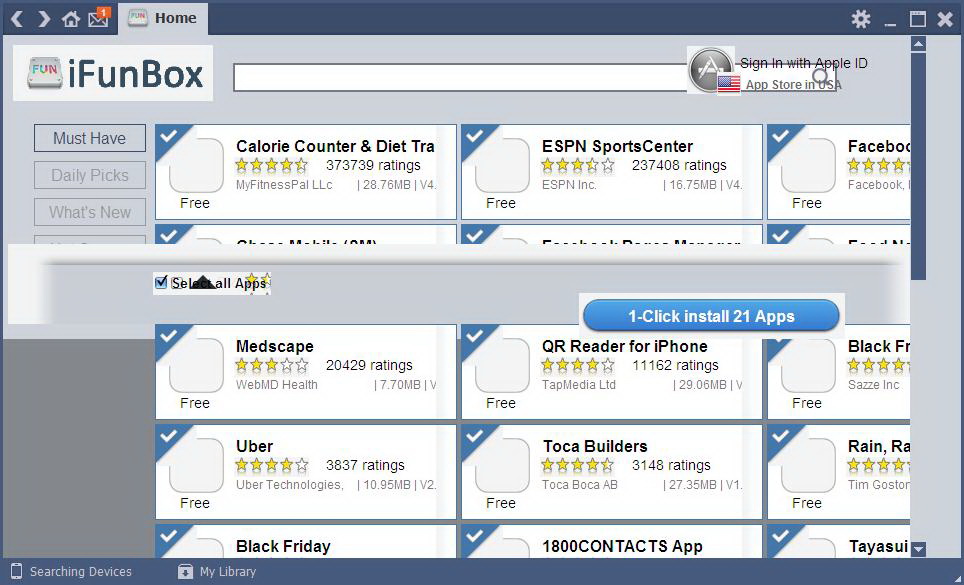Image resolution: width=964 pixels, height=585 pixels.
Task: Click the MyFitnessPal LLc developer name
Action: click(284, 185)
